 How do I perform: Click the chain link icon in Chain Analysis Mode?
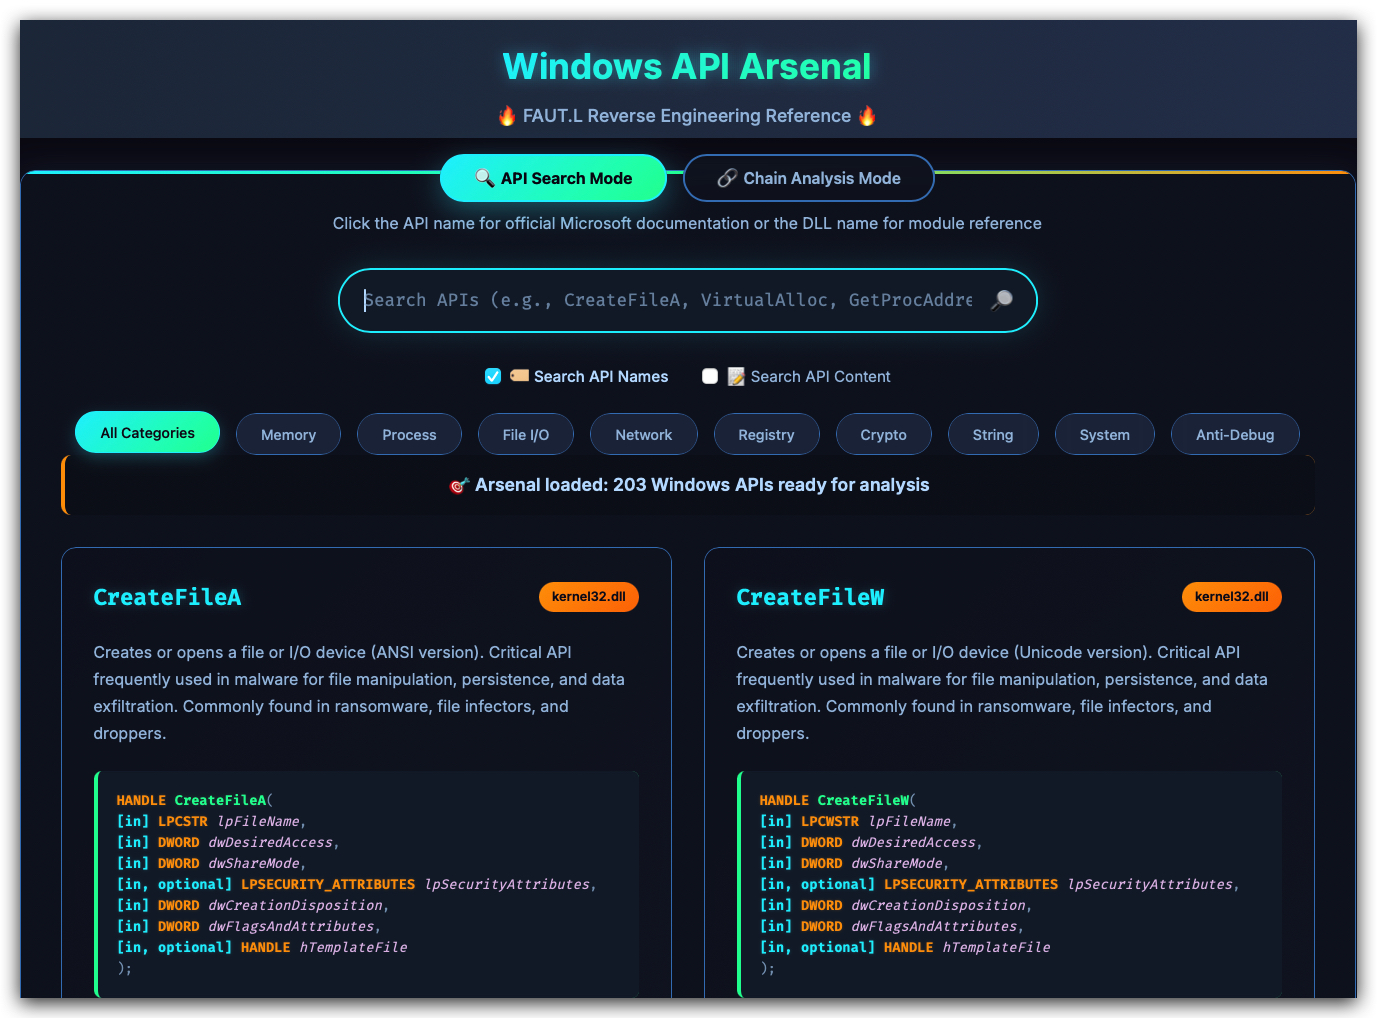727,178
